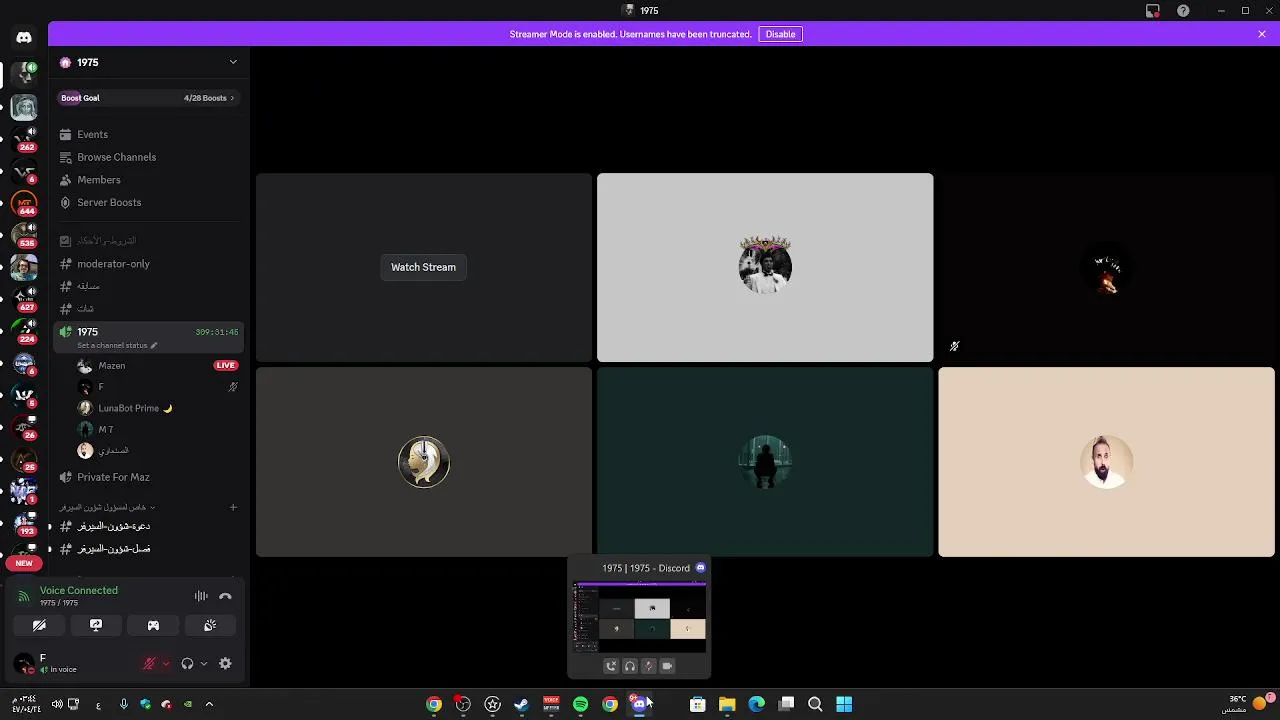Select the LunaBot avatar participant tile

coord(424,462)
